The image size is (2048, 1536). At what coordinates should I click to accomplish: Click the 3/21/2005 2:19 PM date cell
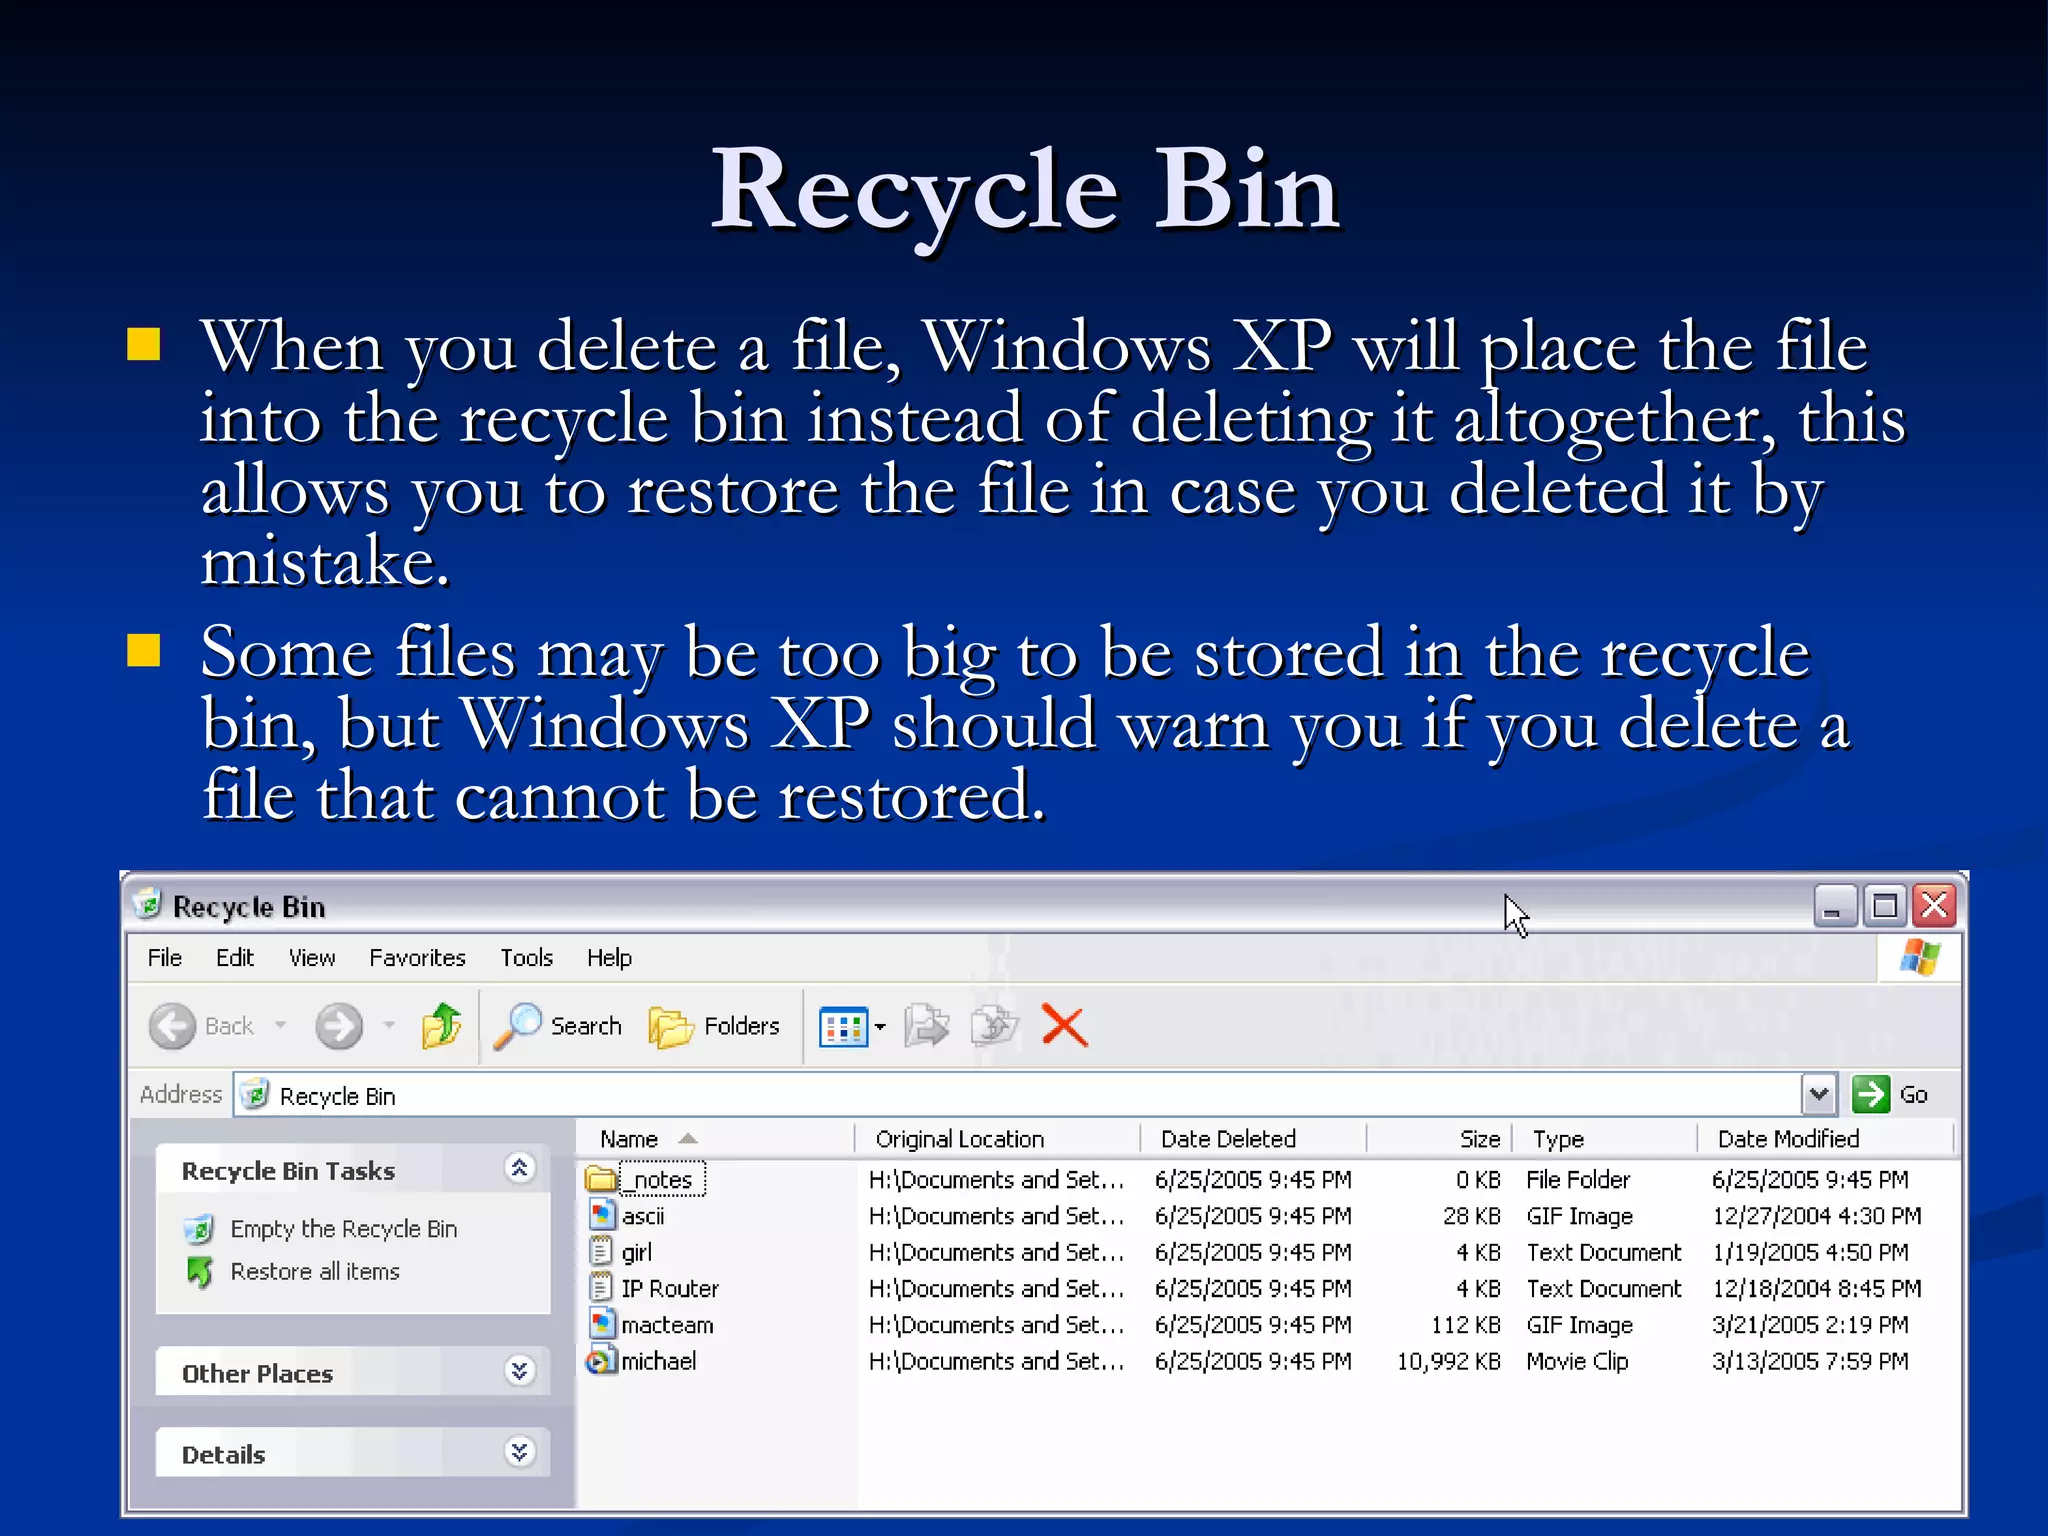1810,1325
